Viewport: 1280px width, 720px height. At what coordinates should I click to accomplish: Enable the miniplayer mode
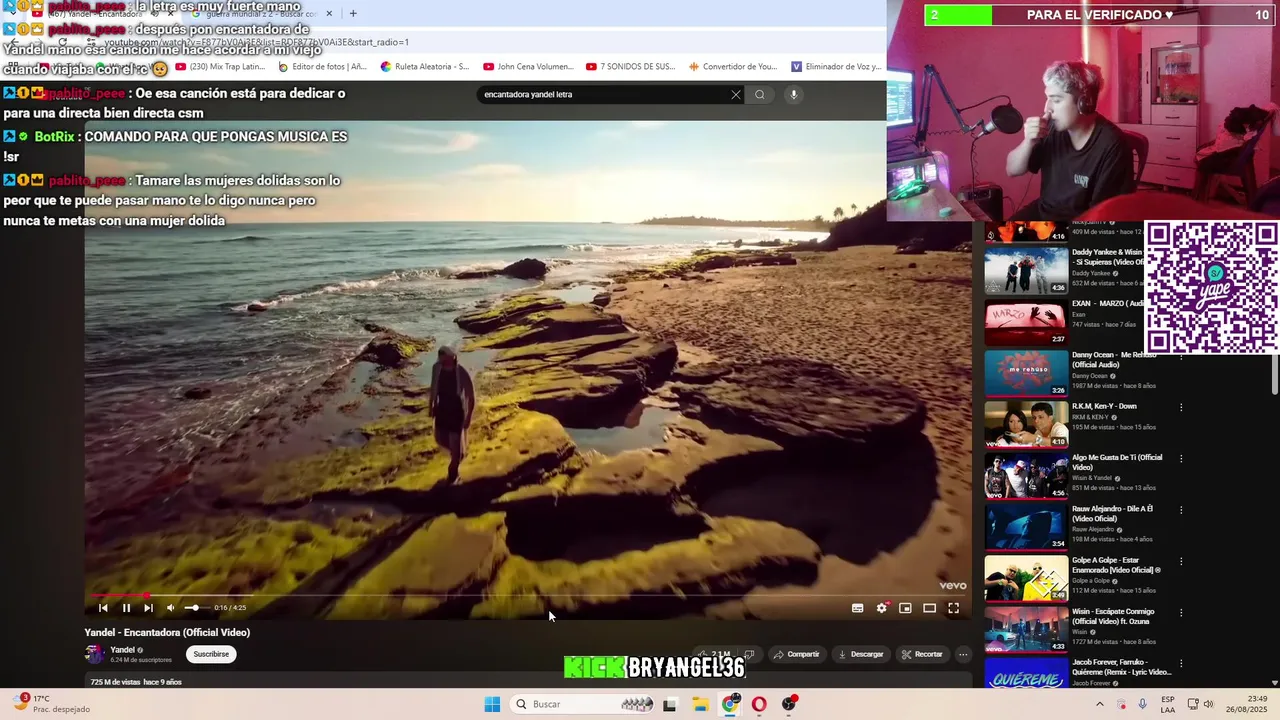pos(905,608)
